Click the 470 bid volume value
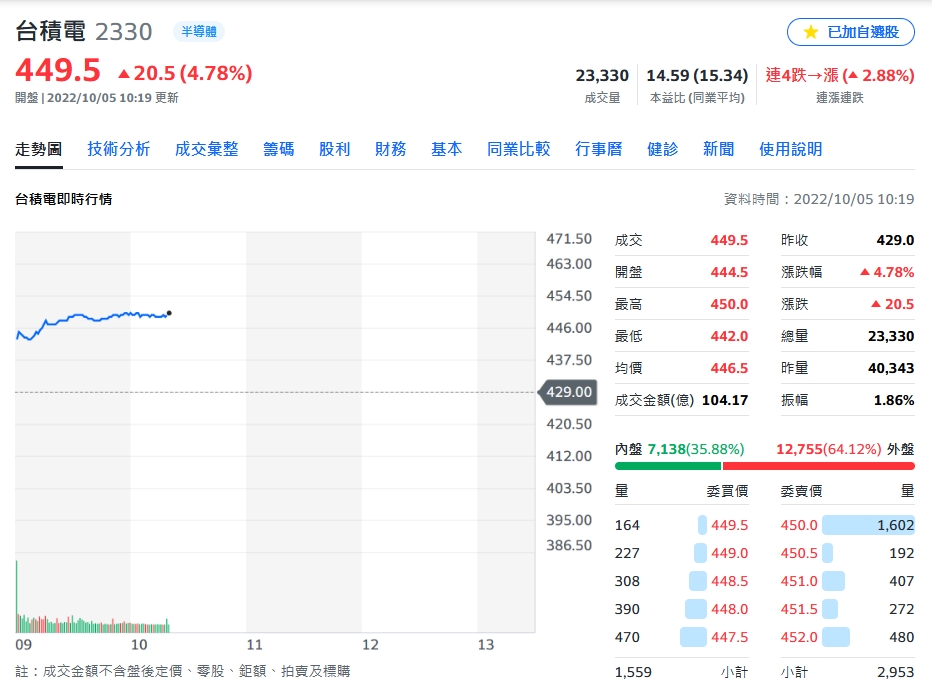The height and width of the screenshot is (696, 932). point(627,637)
